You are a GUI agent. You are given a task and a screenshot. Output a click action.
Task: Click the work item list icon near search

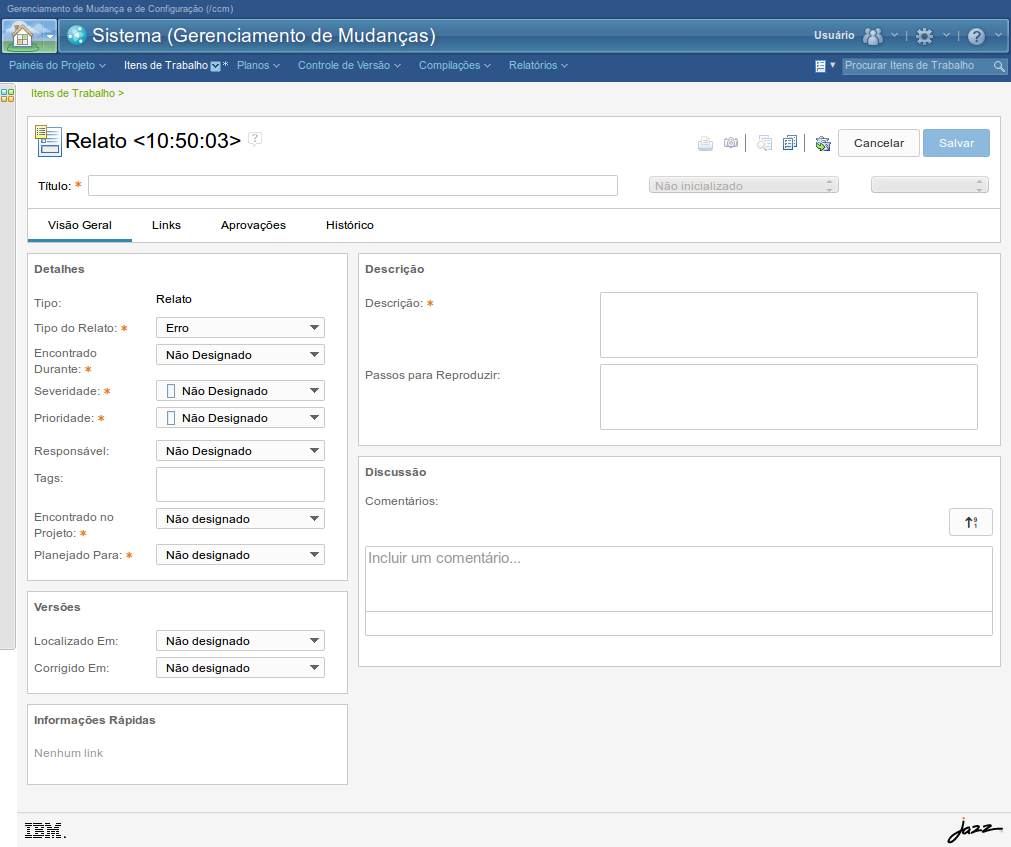tap(820, 66)
